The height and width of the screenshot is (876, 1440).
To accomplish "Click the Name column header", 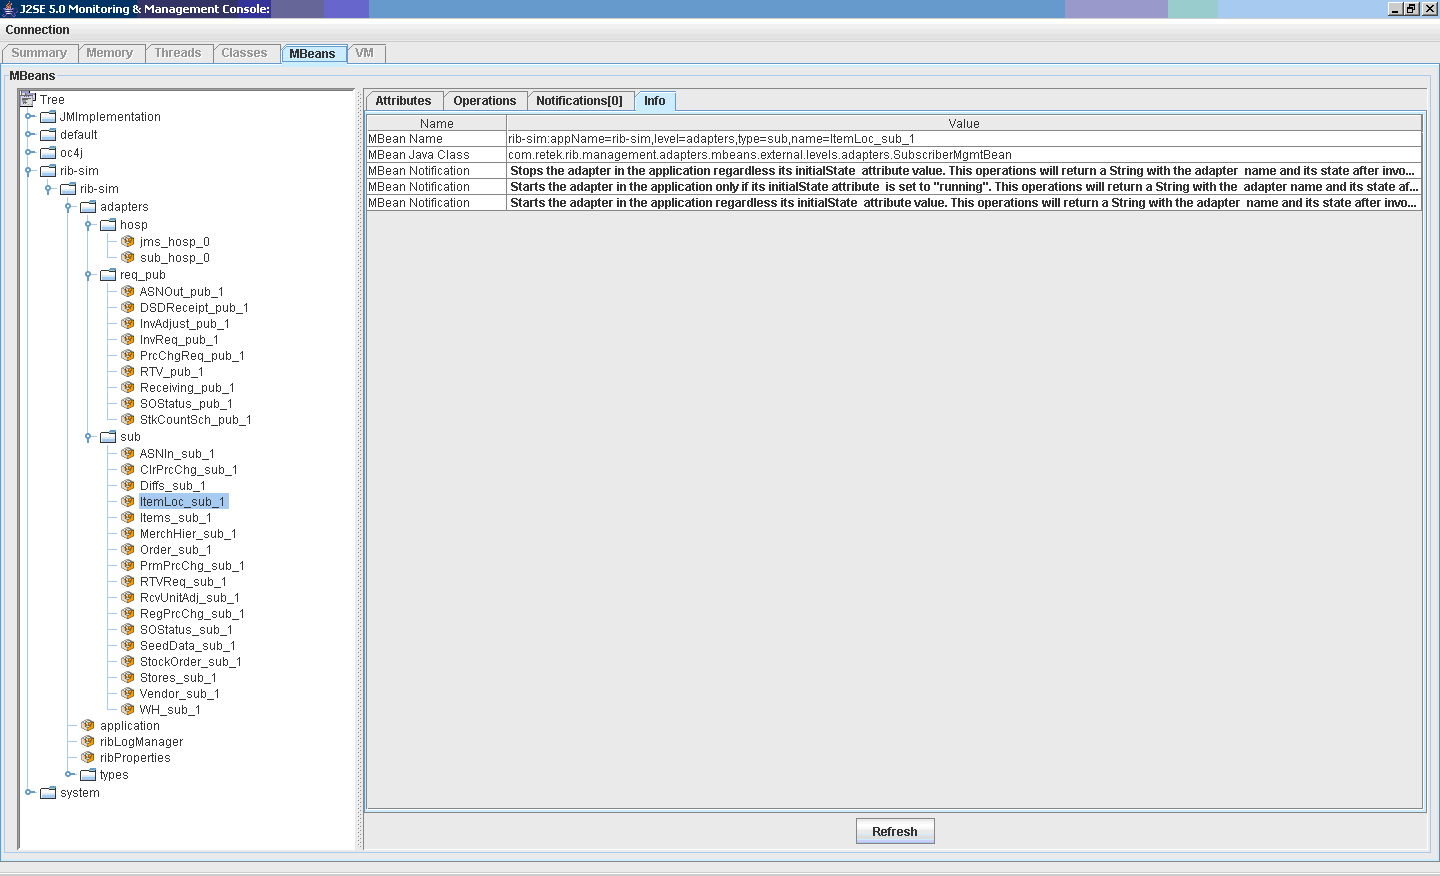I will click(437, 123).
